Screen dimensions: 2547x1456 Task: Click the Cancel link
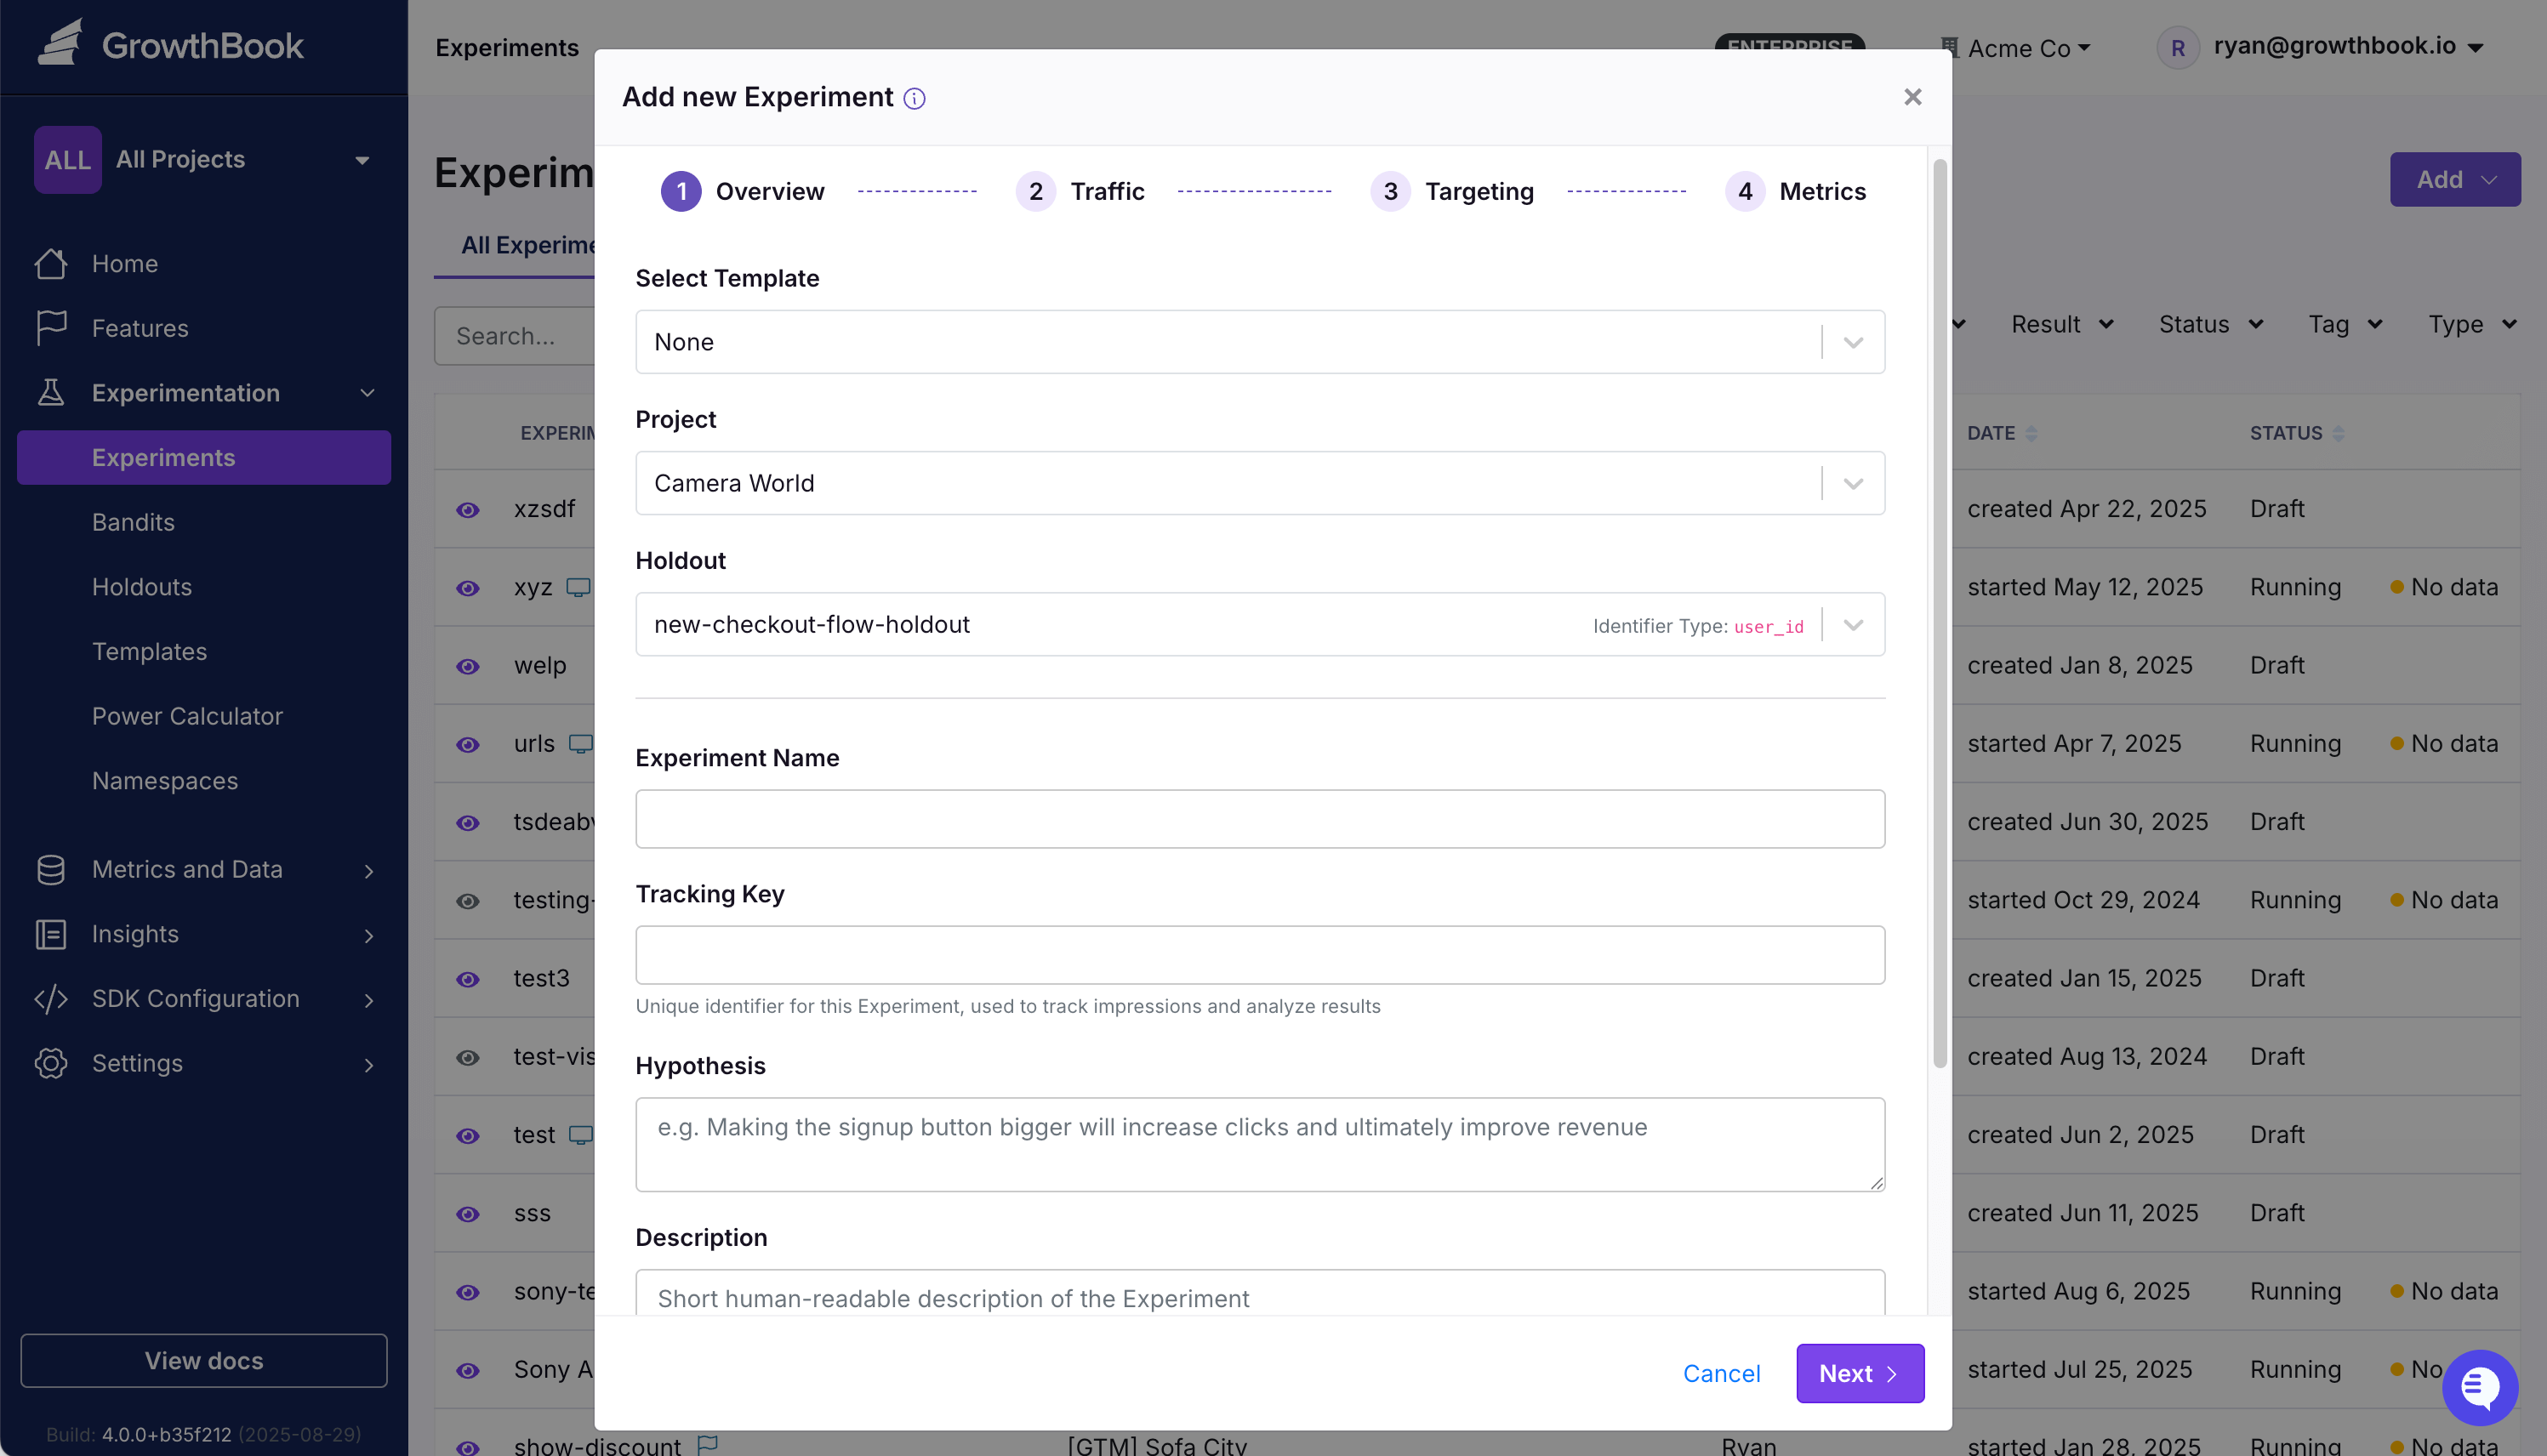tap(1721, 1373)
